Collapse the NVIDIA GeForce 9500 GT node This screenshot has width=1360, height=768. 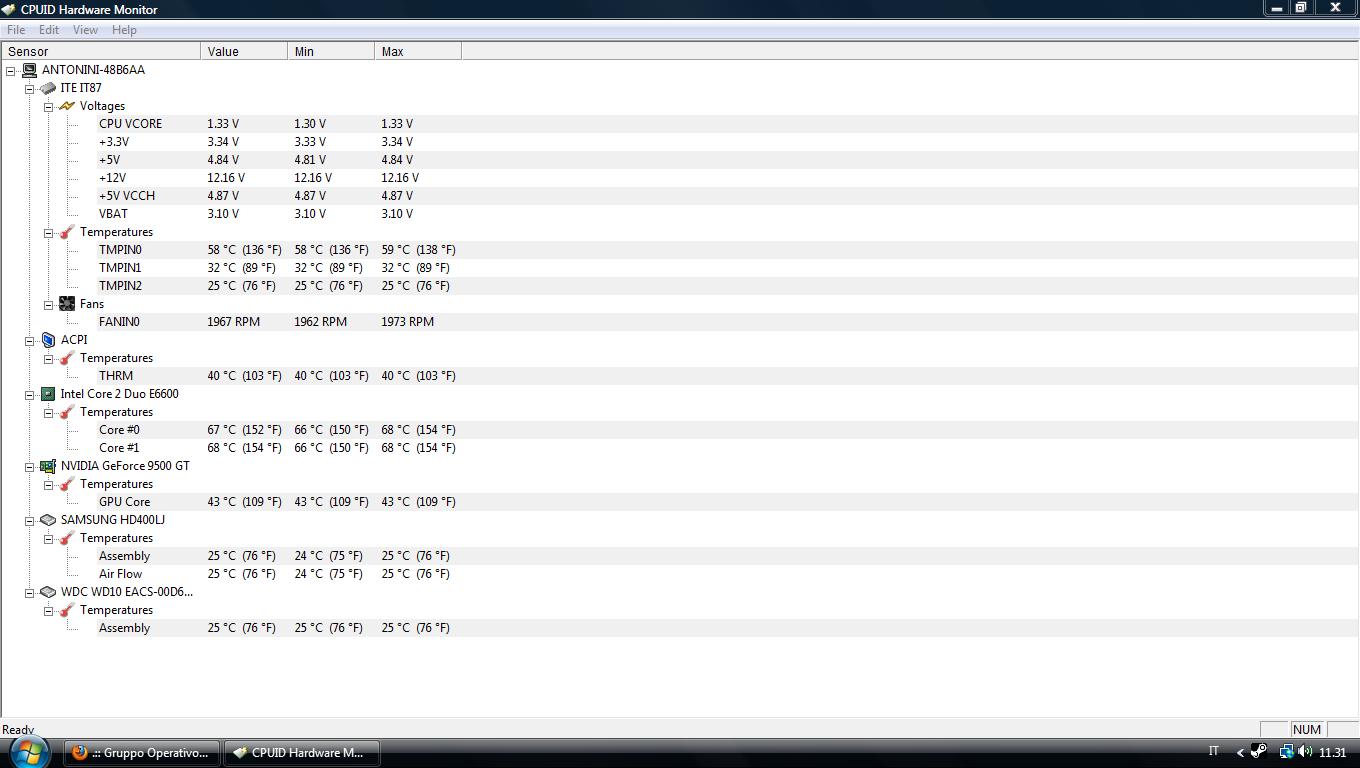[30, 467]
